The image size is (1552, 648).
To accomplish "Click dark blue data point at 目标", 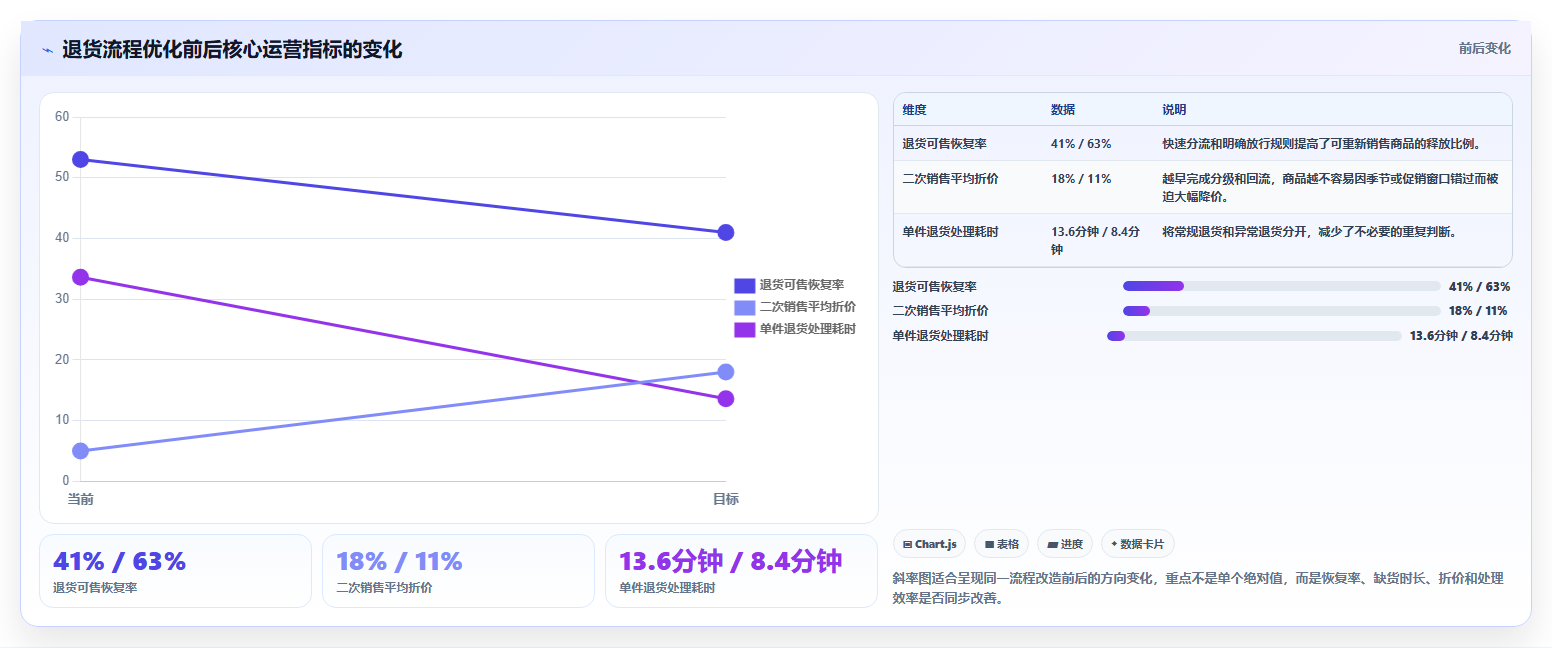I will [x=726, y=233].
